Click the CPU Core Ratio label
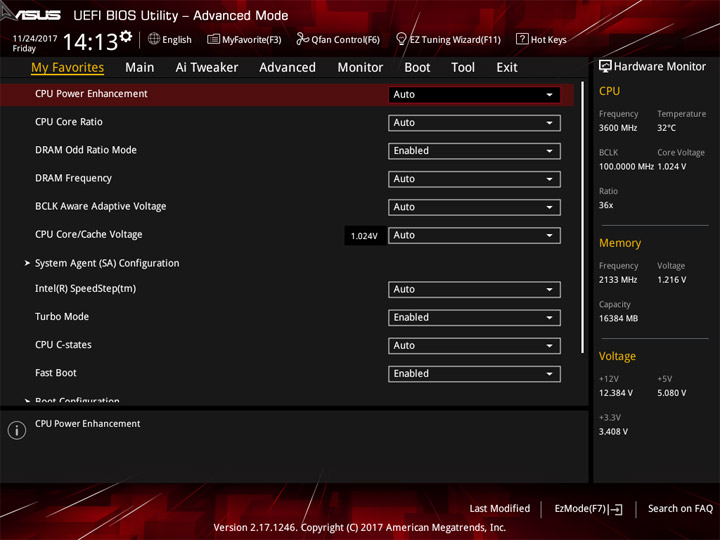 (69, 122)
